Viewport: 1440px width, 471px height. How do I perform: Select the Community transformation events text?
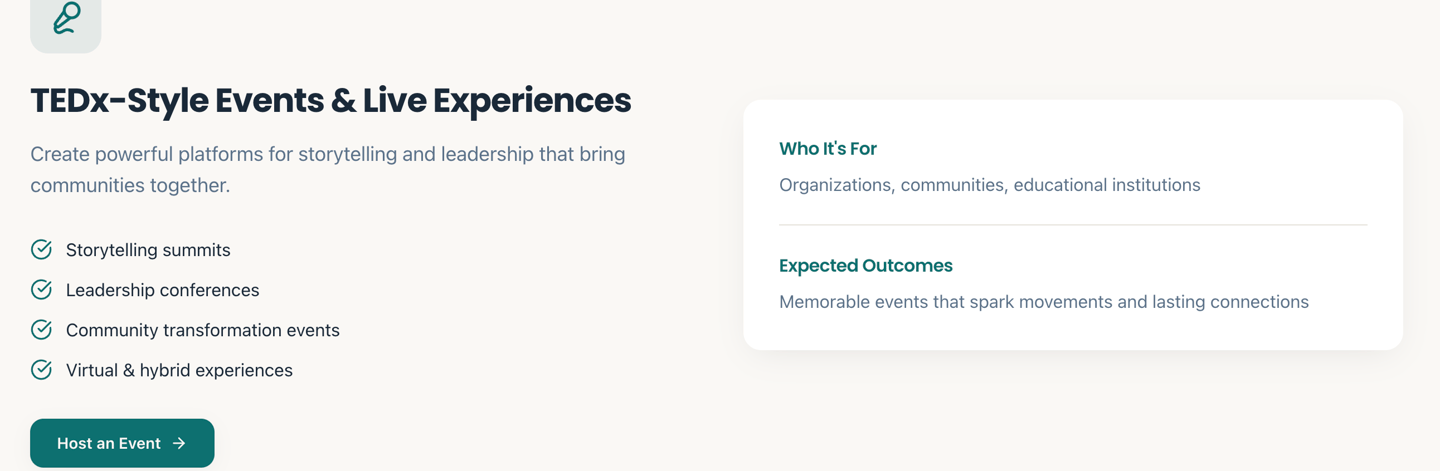(202, 330)
